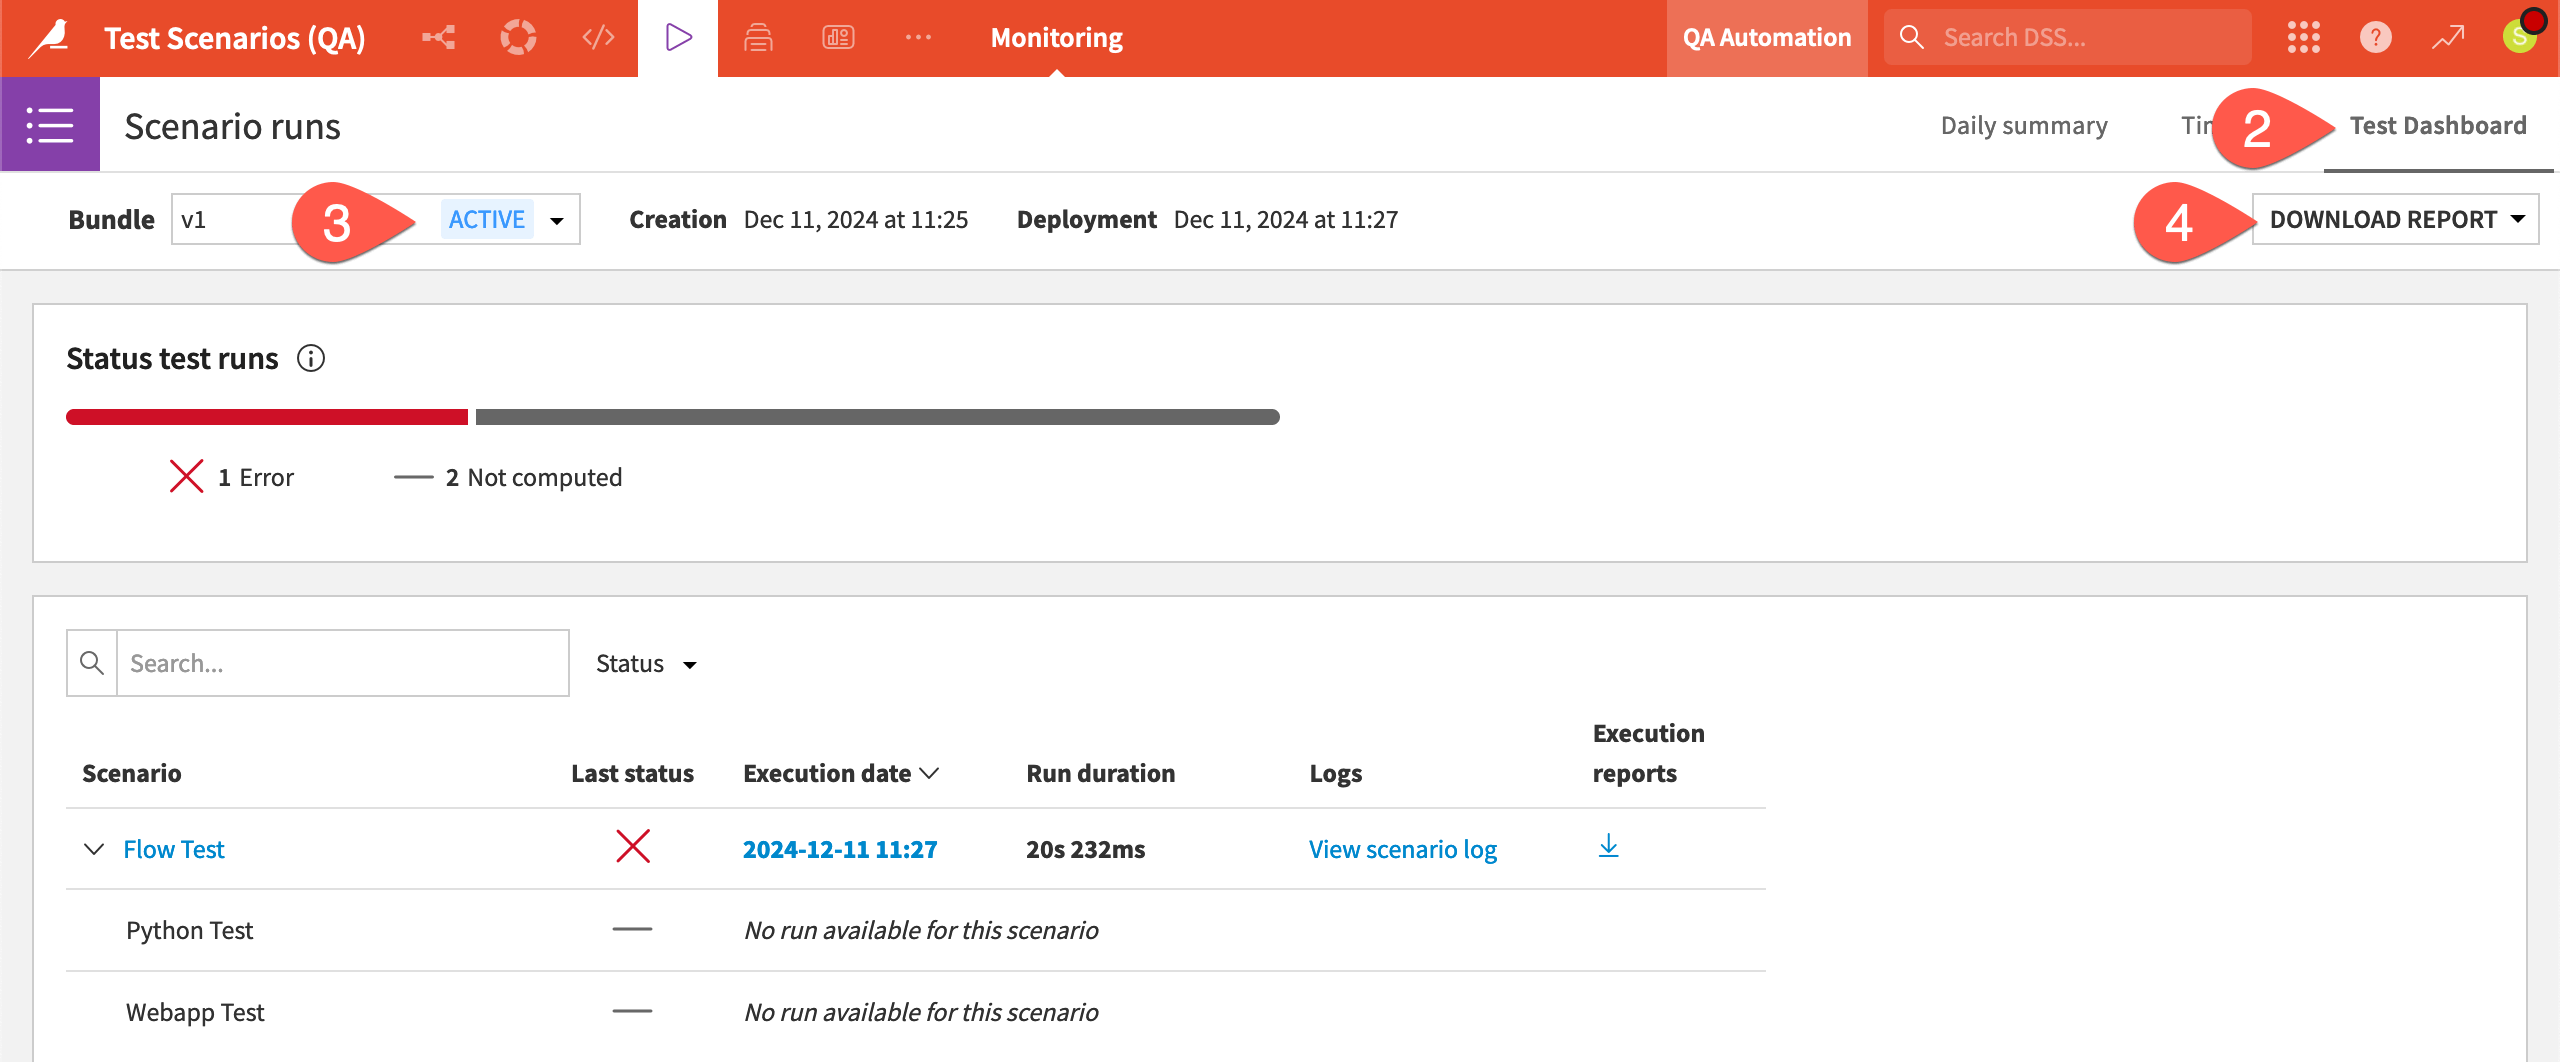
Task: Open the Download Report dropdown button
Action: pos(2395,219)
